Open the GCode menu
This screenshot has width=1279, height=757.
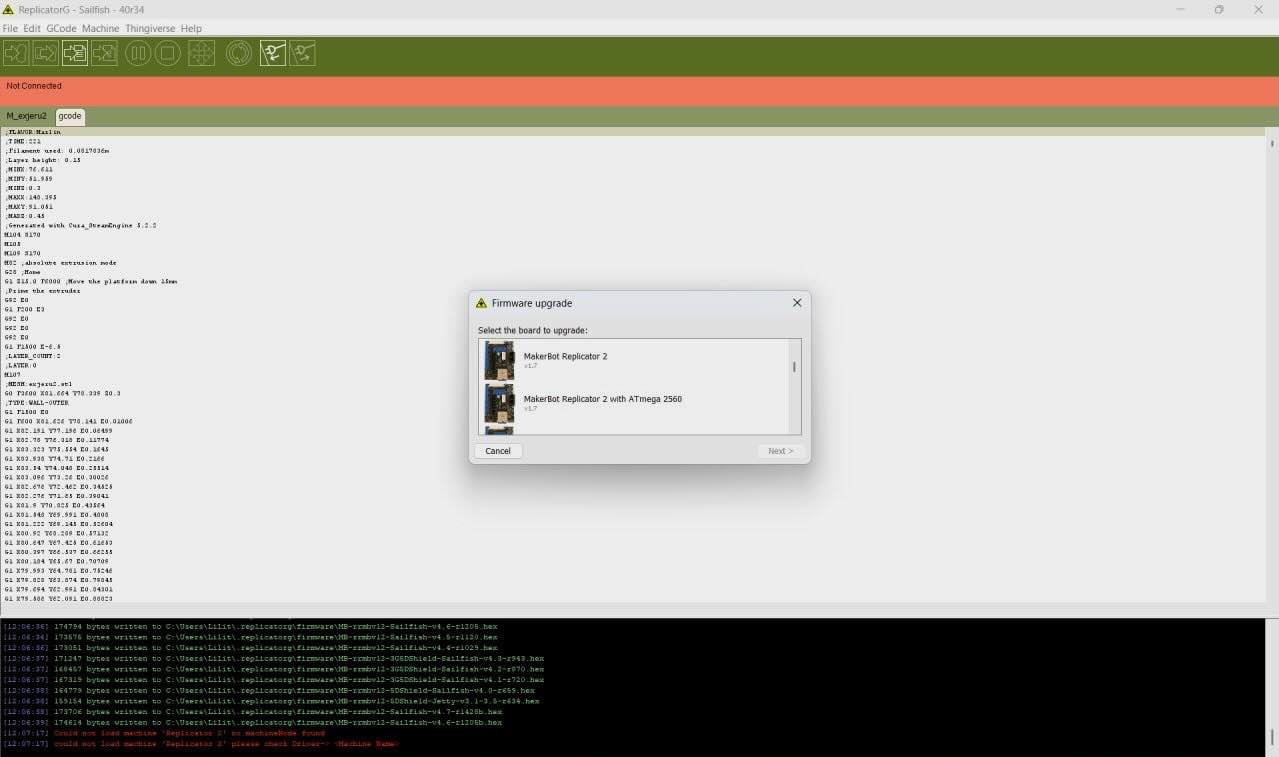click(x=61, y=29)
